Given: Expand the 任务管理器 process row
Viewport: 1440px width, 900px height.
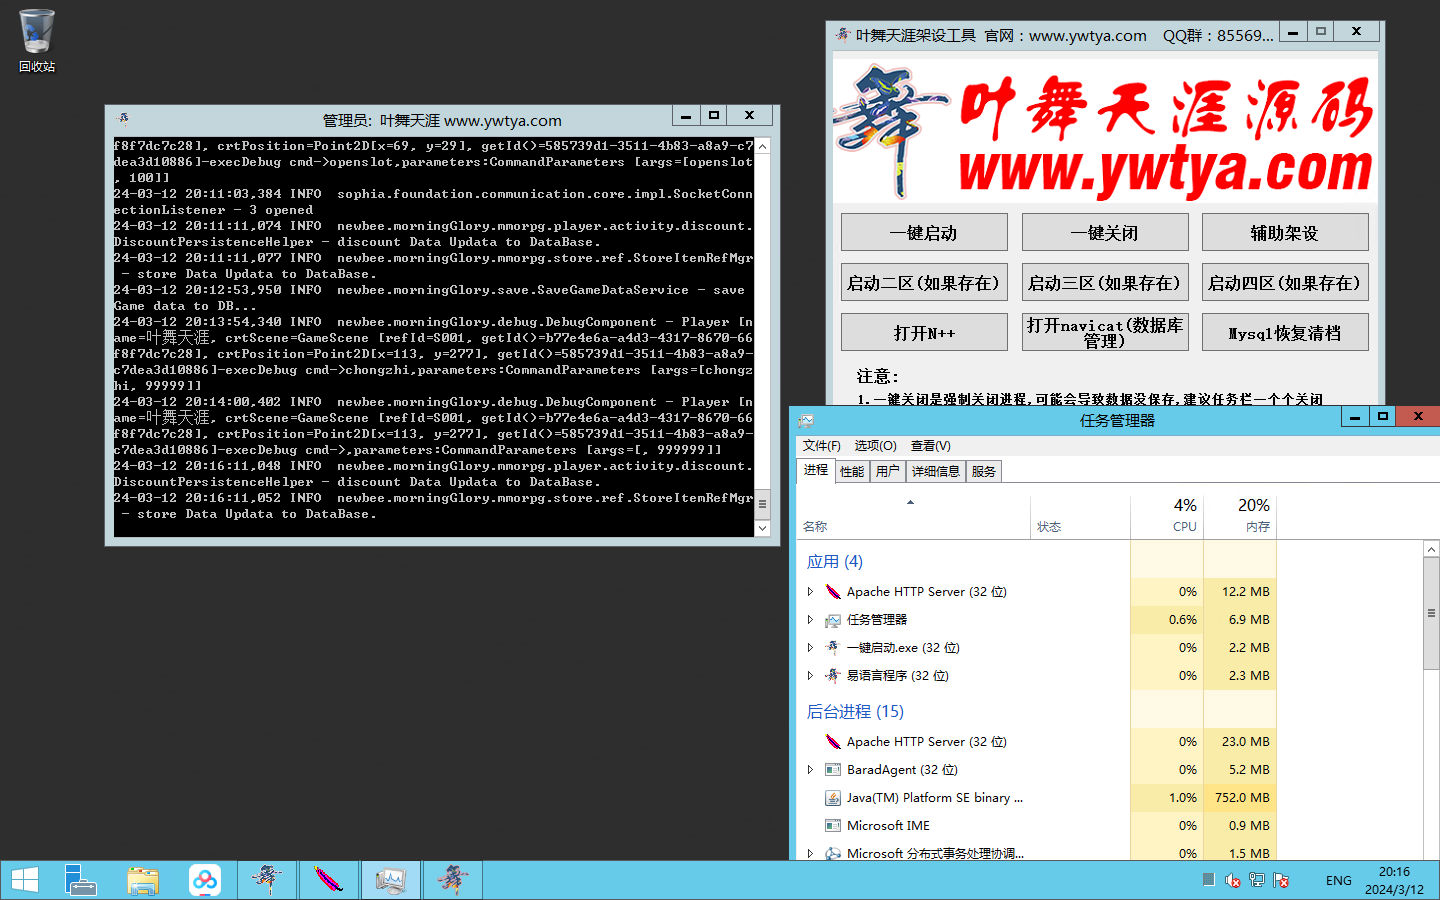Looking at the screenshot, I should (x=810, y=620).
